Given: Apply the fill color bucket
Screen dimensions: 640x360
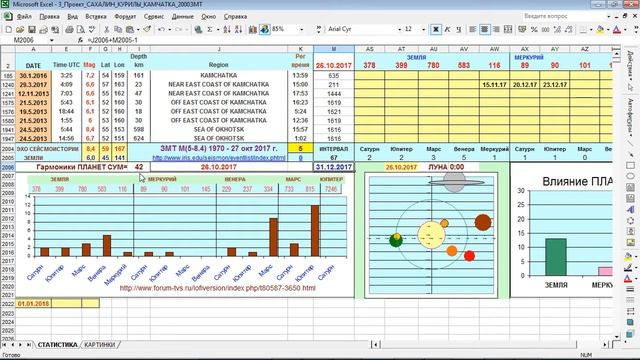Looking at the screenshot, I should click(600, 29).
